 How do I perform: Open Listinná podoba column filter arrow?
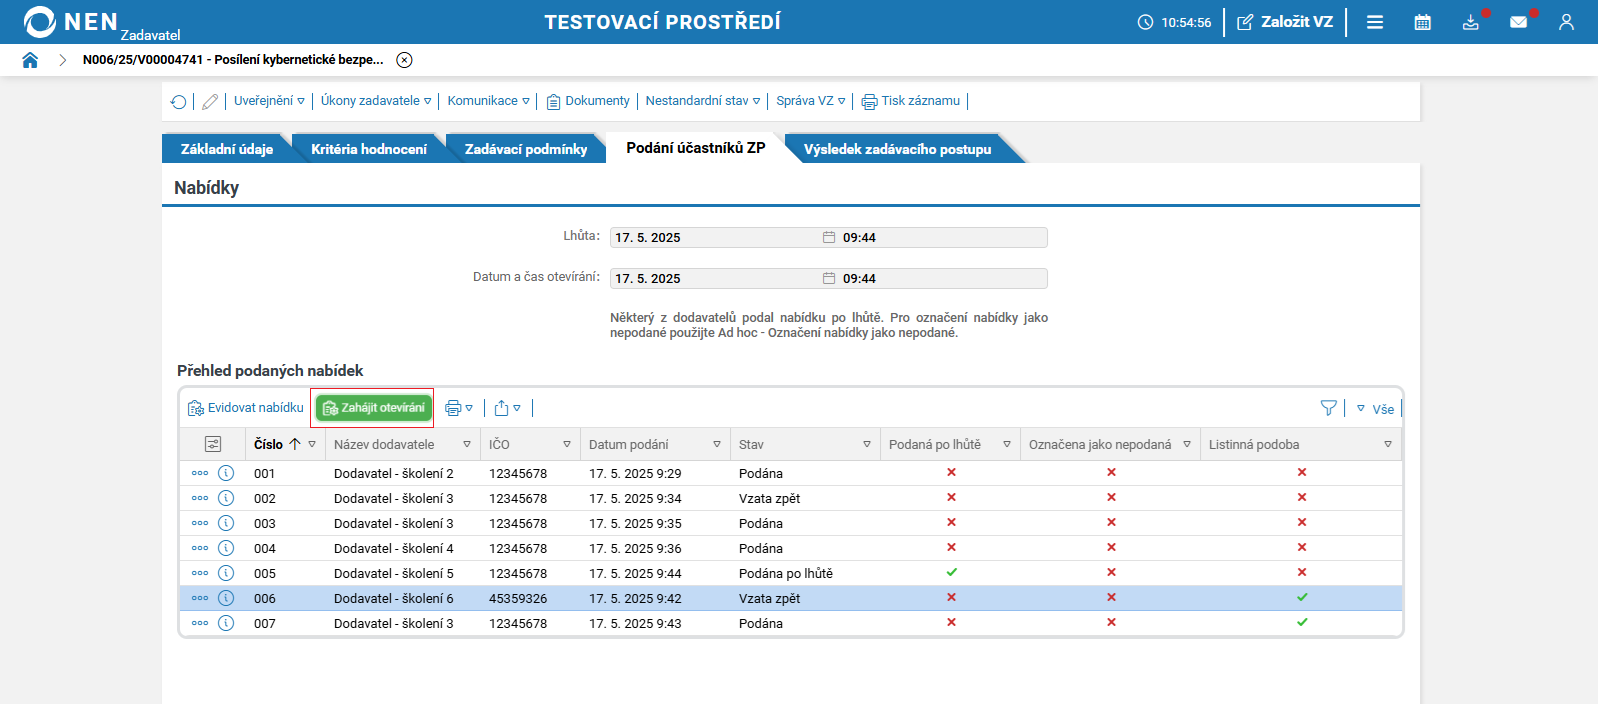1388,444
